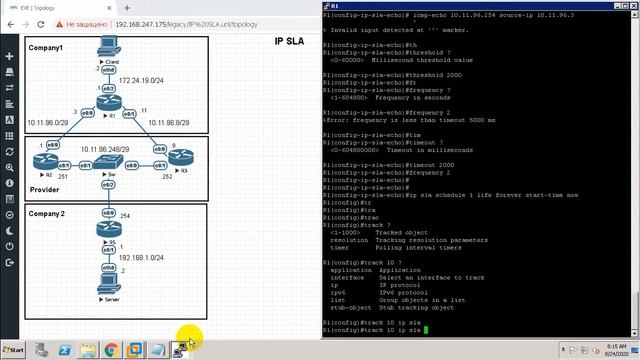Click the terminal scrollbar thumb
The width and height of the screenshot is (640, 360).
point(635,311)
